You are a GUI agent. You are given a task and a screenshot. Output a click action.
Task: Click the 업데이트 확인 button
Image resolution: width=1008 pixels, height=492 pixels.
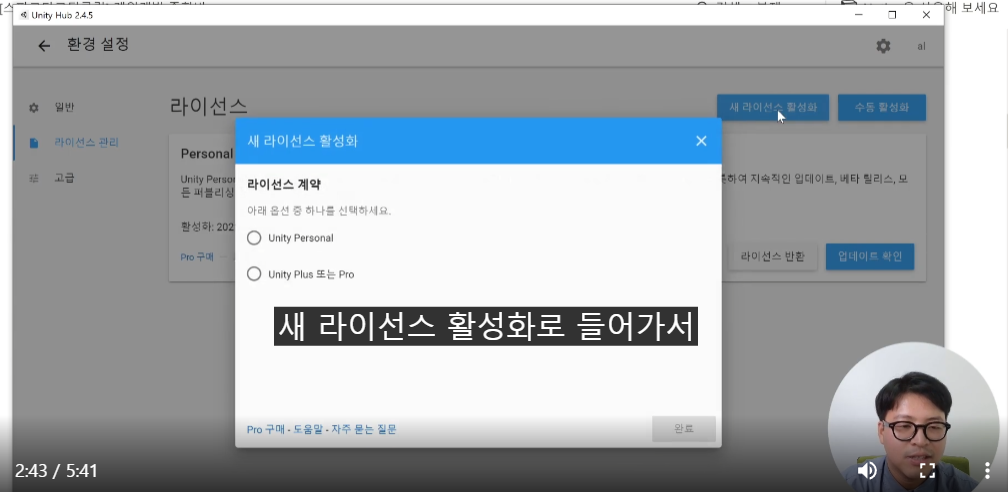tap(870, 257)
